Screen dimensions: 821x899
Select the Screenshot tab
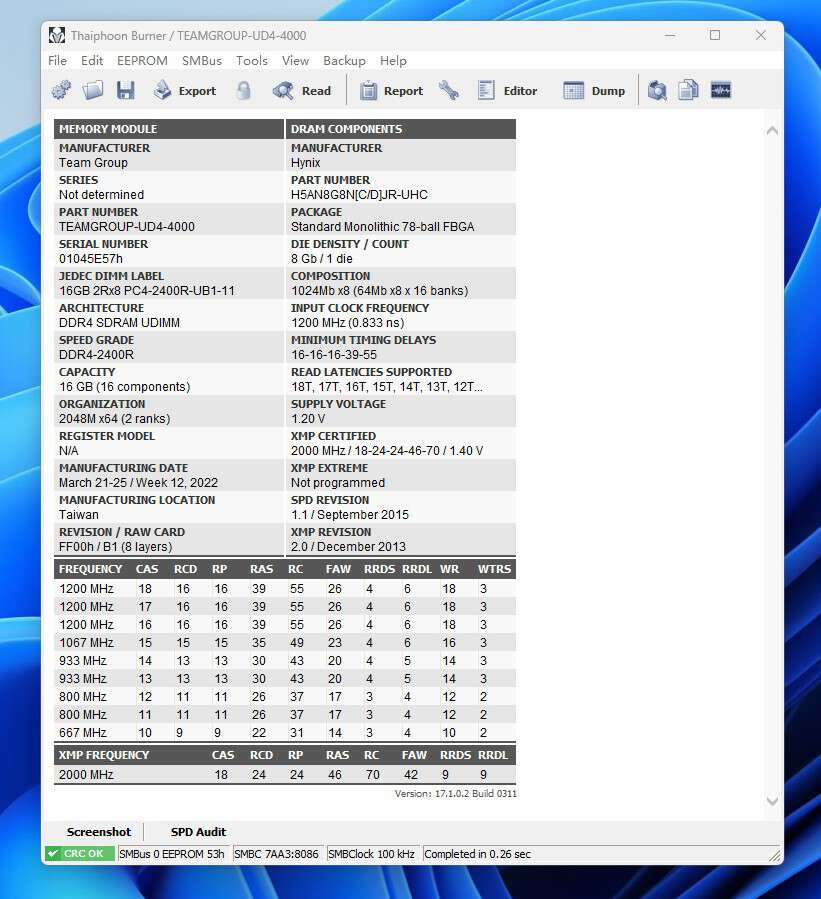coord(99,831)
